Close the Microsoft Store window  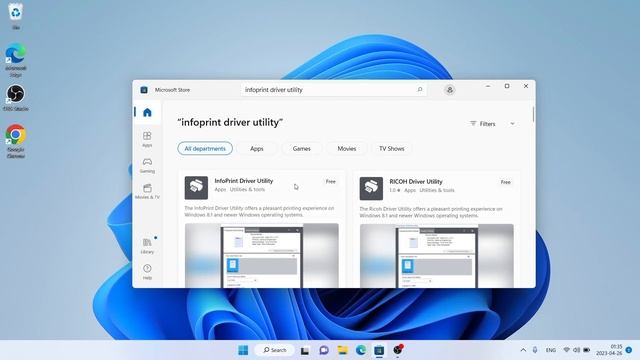(x=526, y=86)
